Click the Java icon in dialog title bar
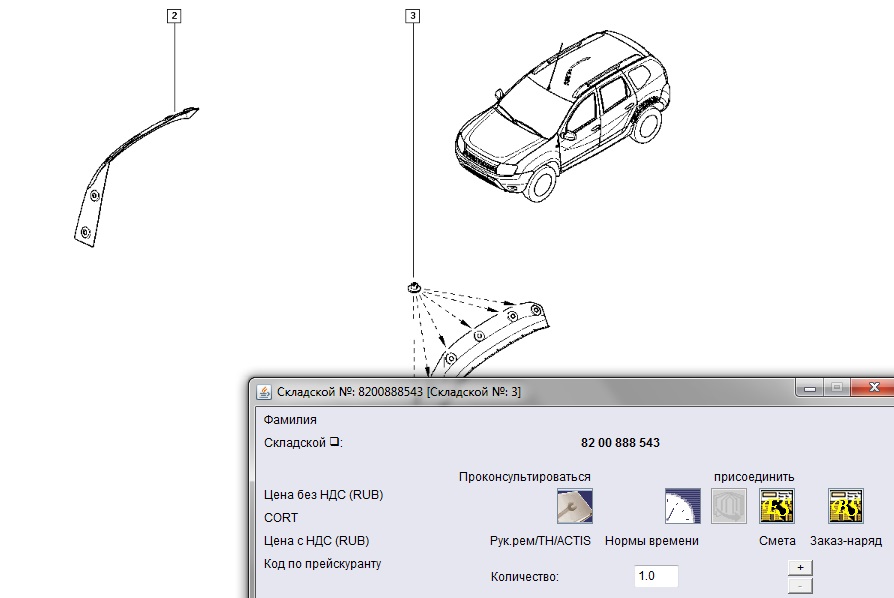Screen dimensions: 894x598 coord(264,391)
